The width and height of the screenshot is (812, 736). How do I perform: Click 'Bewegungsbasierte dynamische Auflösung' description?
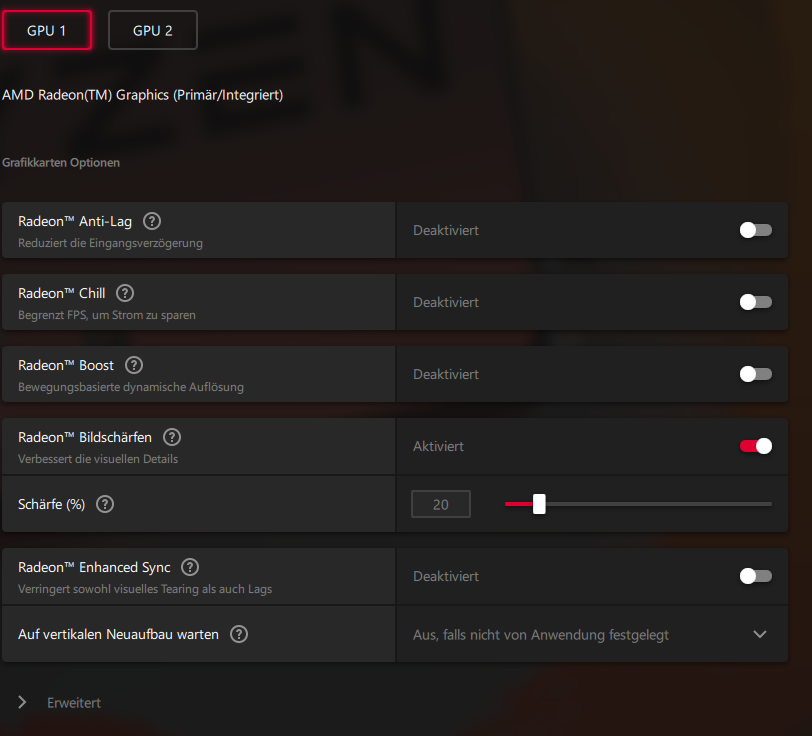coord(130,387)
